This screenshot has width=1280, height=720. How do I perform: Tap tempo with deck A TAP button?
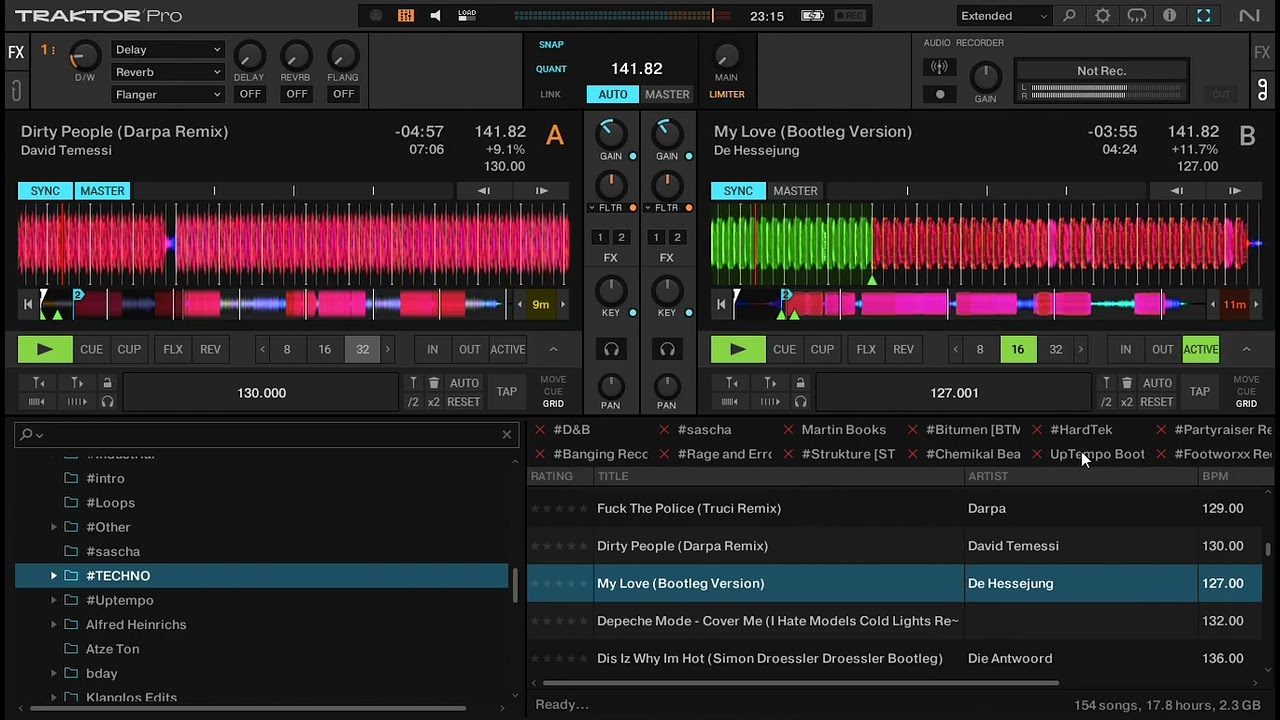coord(507,392)
